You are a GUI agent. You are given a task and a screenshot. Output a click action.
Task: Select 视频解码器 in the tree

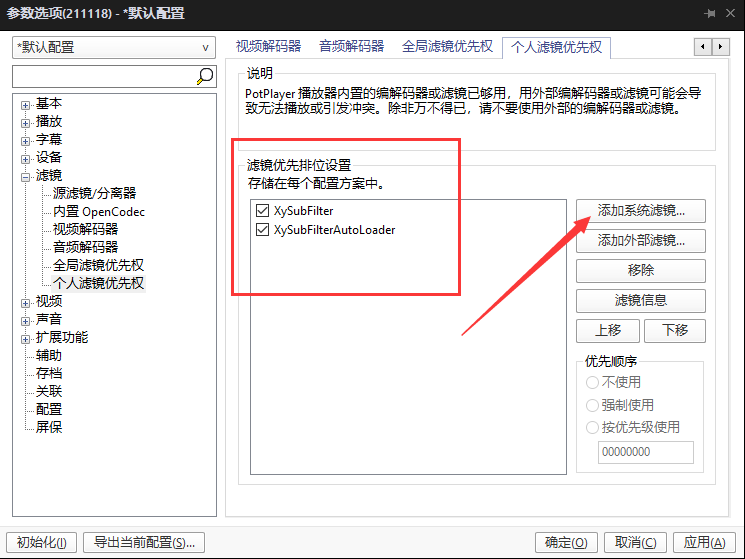(x=86, y=229)
